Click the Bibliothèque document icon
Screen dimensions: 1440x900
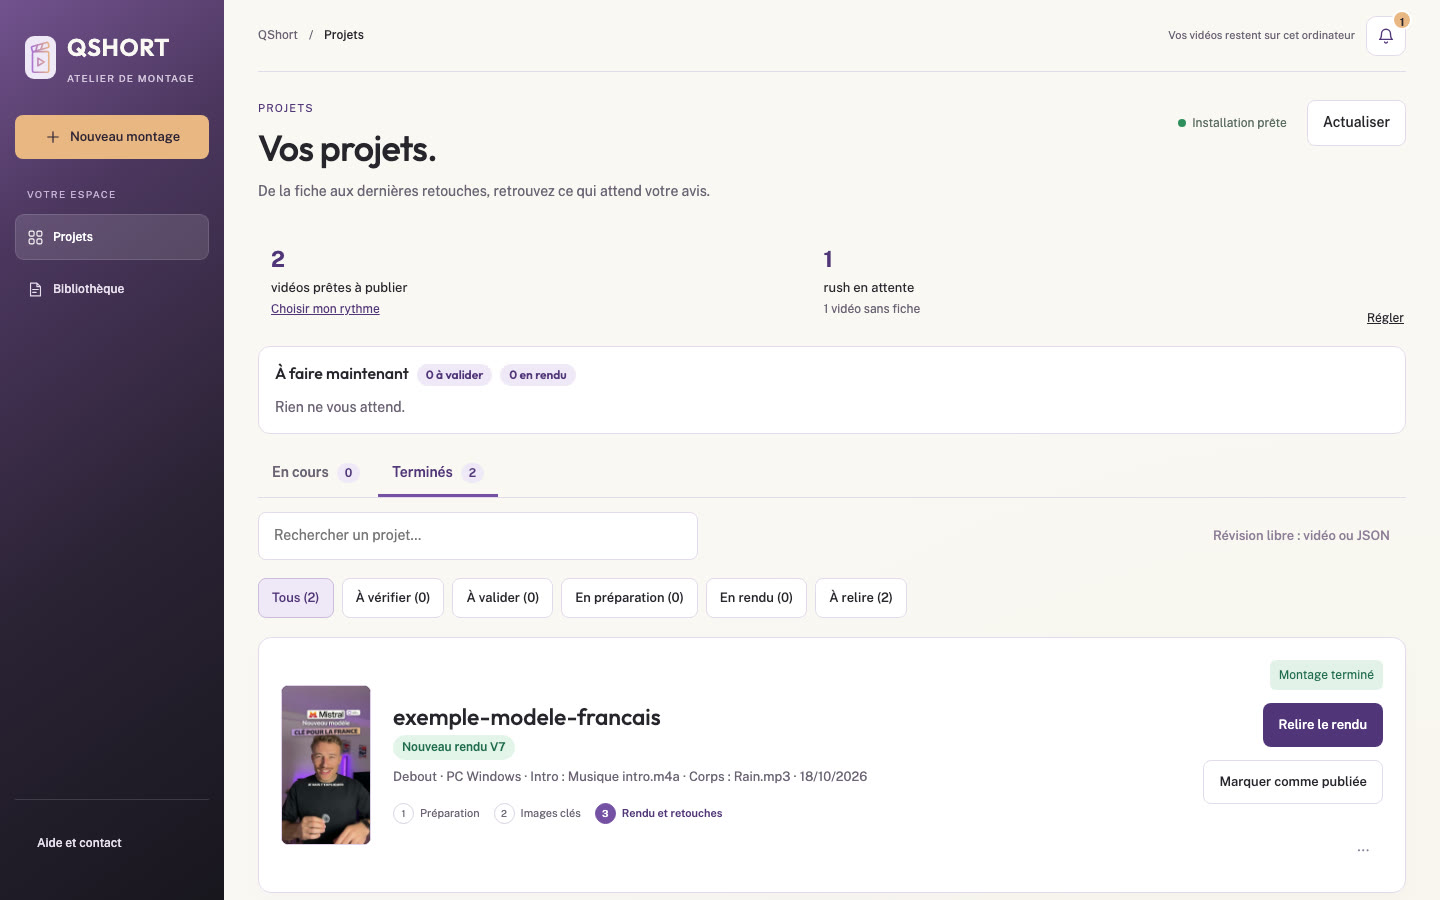pos(36,289)
